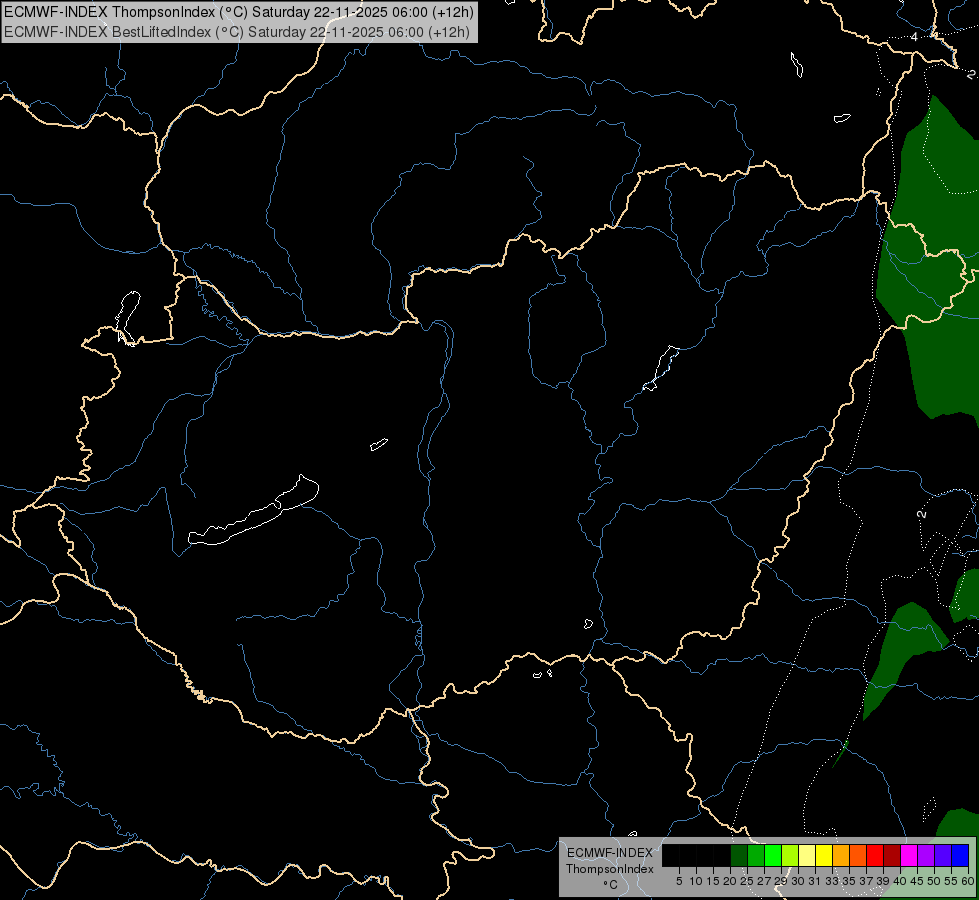Click the legend tick value 40

[x=900, y=881]
